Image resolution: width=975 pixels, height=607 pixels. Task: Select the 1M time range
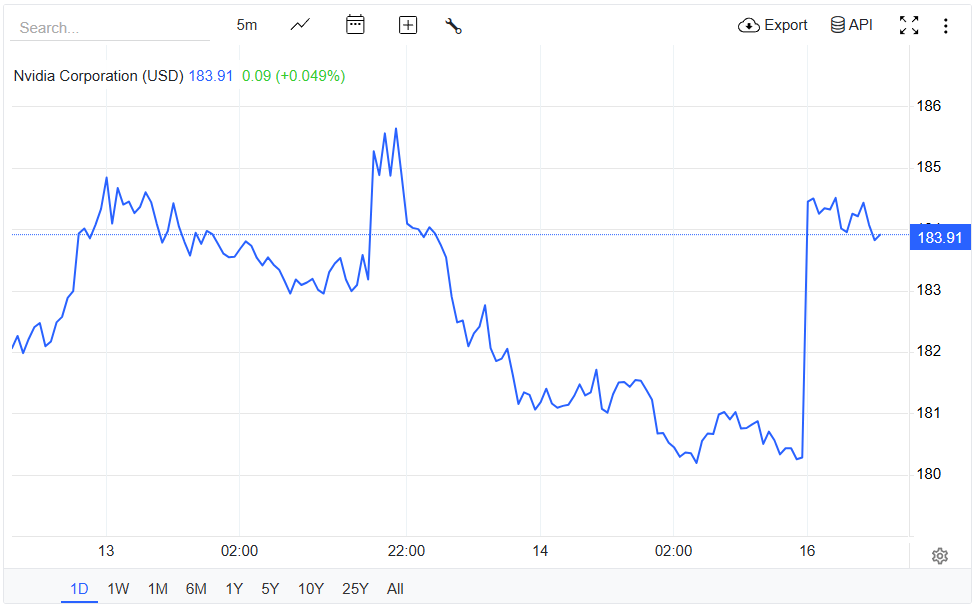(x=157, y=589)
